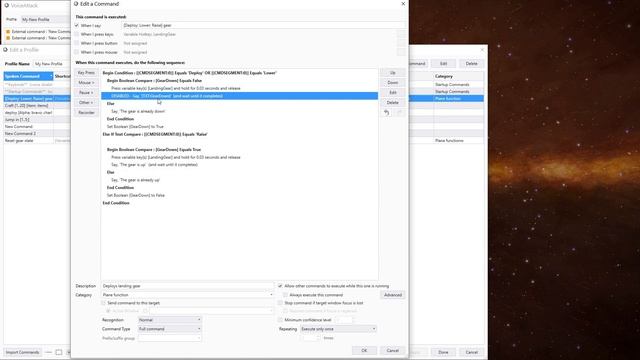
Task: Open the Command Type dropdown set to Full command
Action: pos(169,329)
